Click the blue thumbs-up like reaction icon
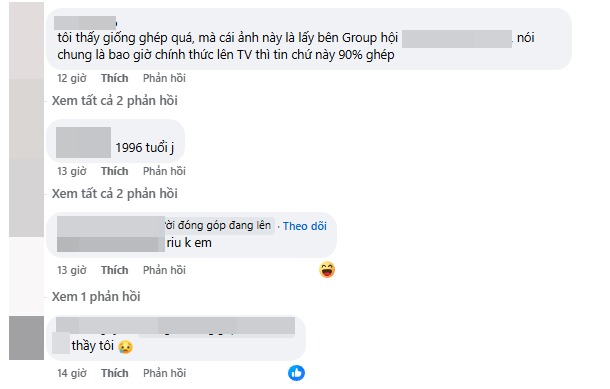 [296, 373]
